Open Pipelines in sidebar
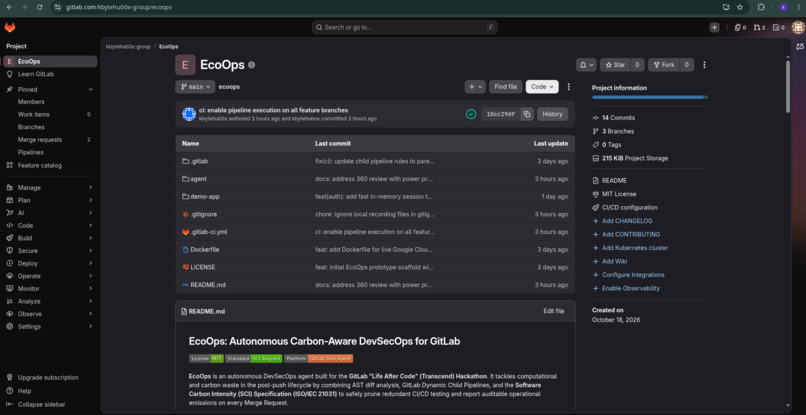Image resolution: width=806 pixels, height=415 pixels. (x=49, y=153)
